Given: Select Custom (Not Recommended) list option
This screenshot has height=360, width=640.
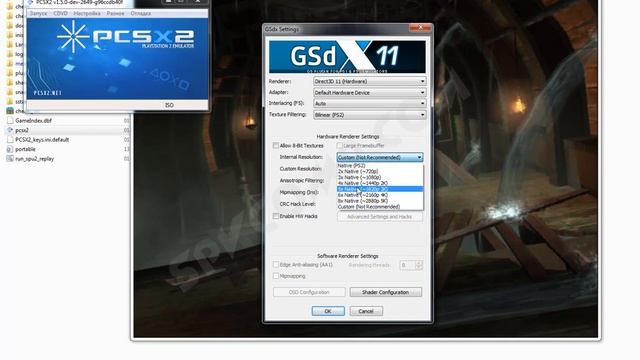Looking at the screenshot, I should (380, 207).
